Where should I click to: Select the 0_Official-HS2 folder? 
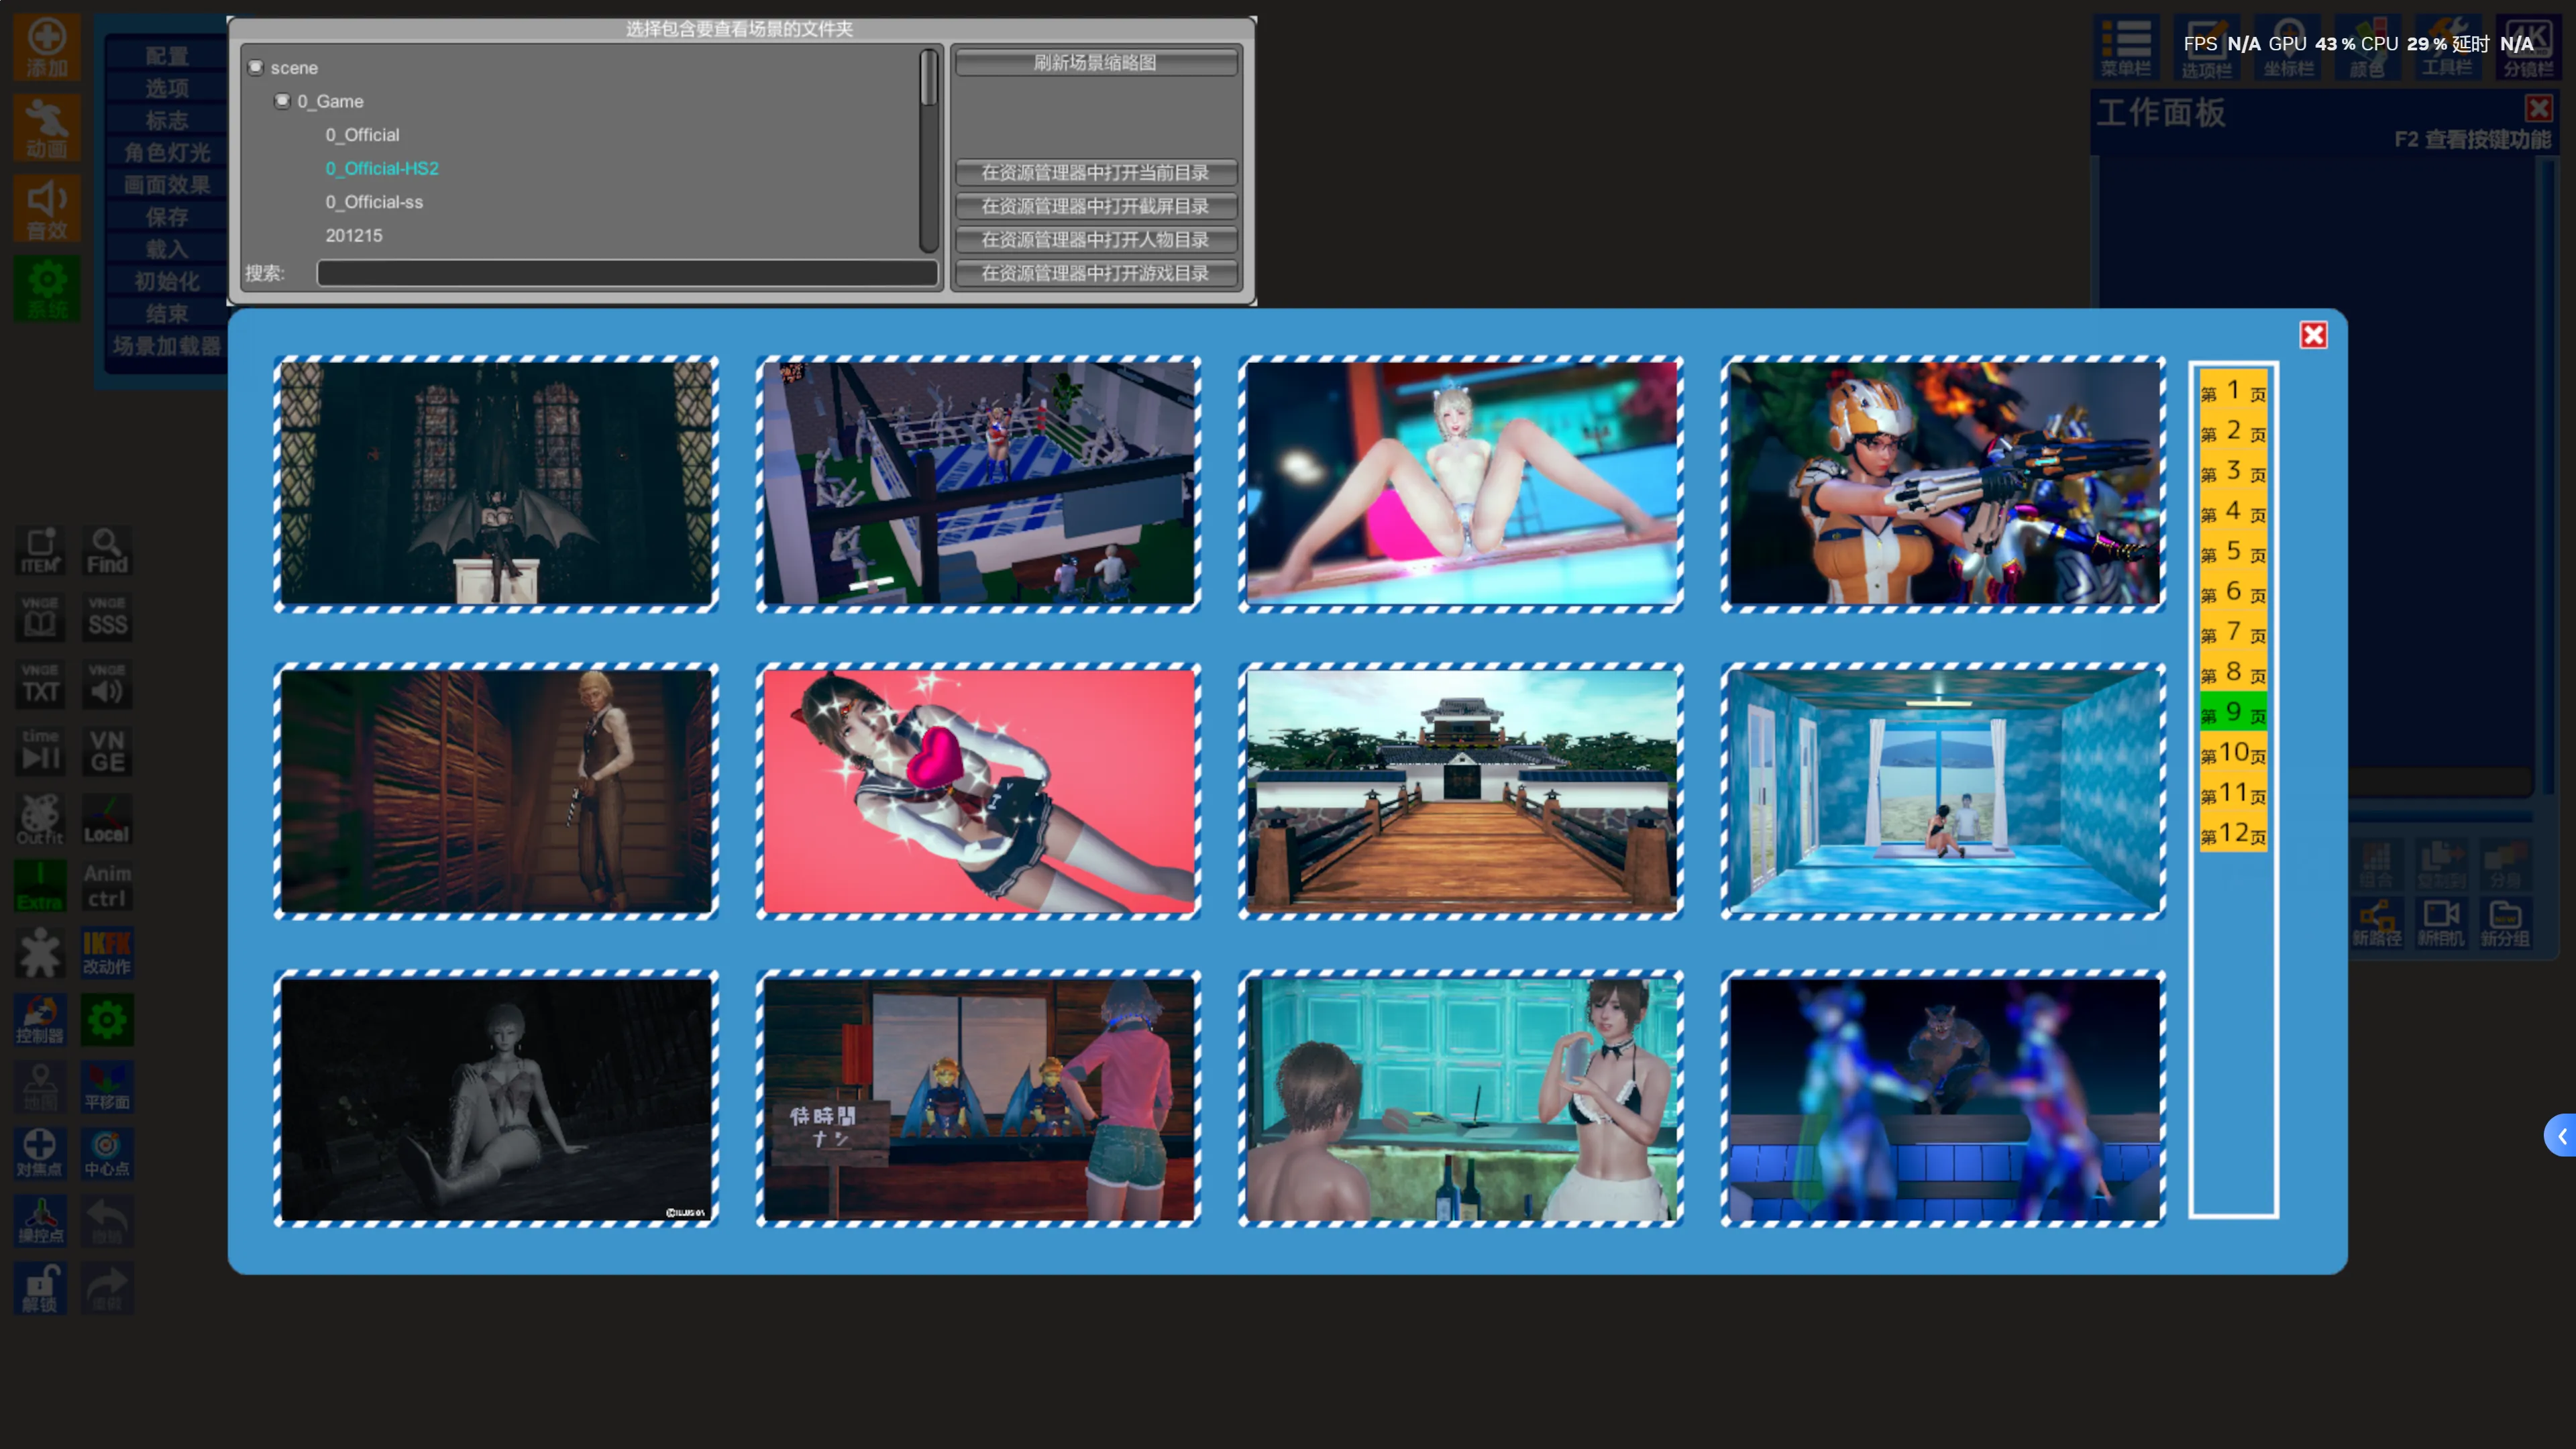[x=382, y=168]
